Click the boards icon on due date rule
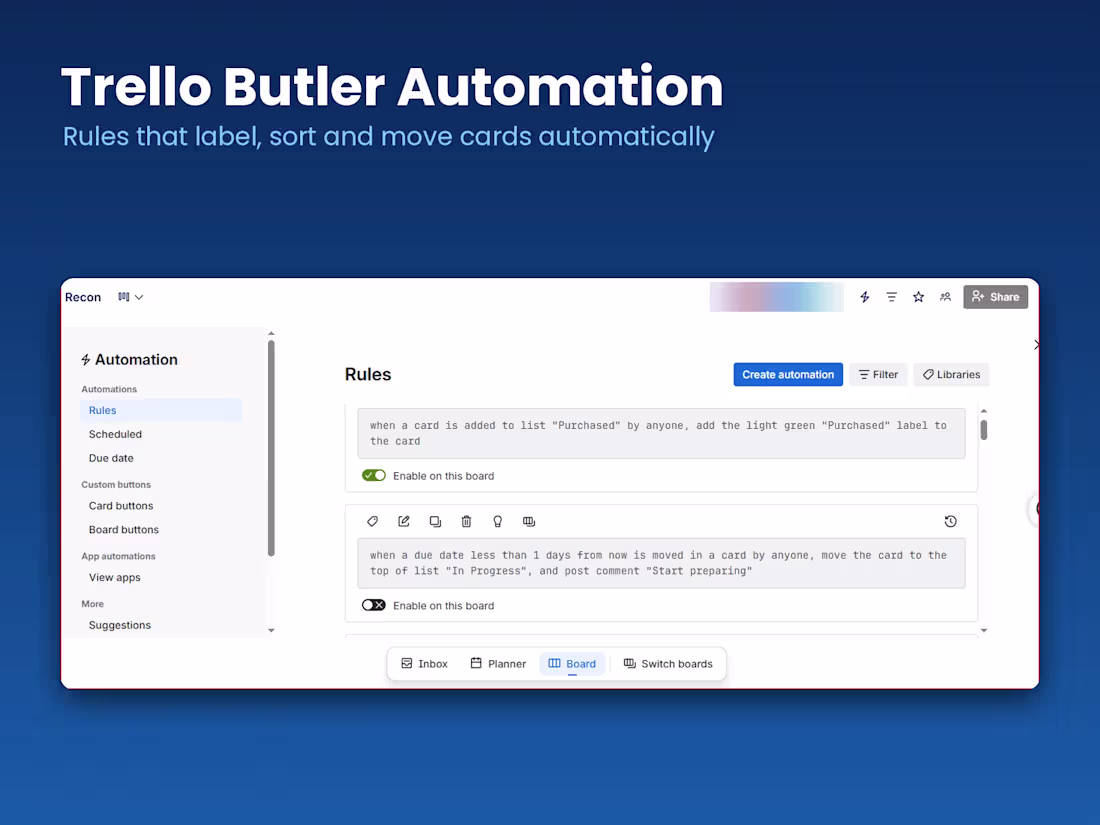This screenshot has height=825, width=1100. [x=529, y=521]
